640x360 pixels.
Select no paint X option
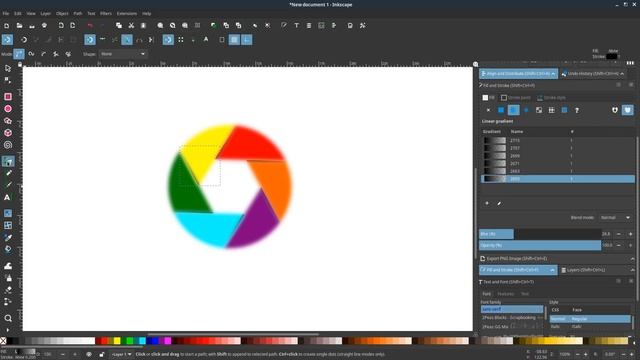pos(488,110)
